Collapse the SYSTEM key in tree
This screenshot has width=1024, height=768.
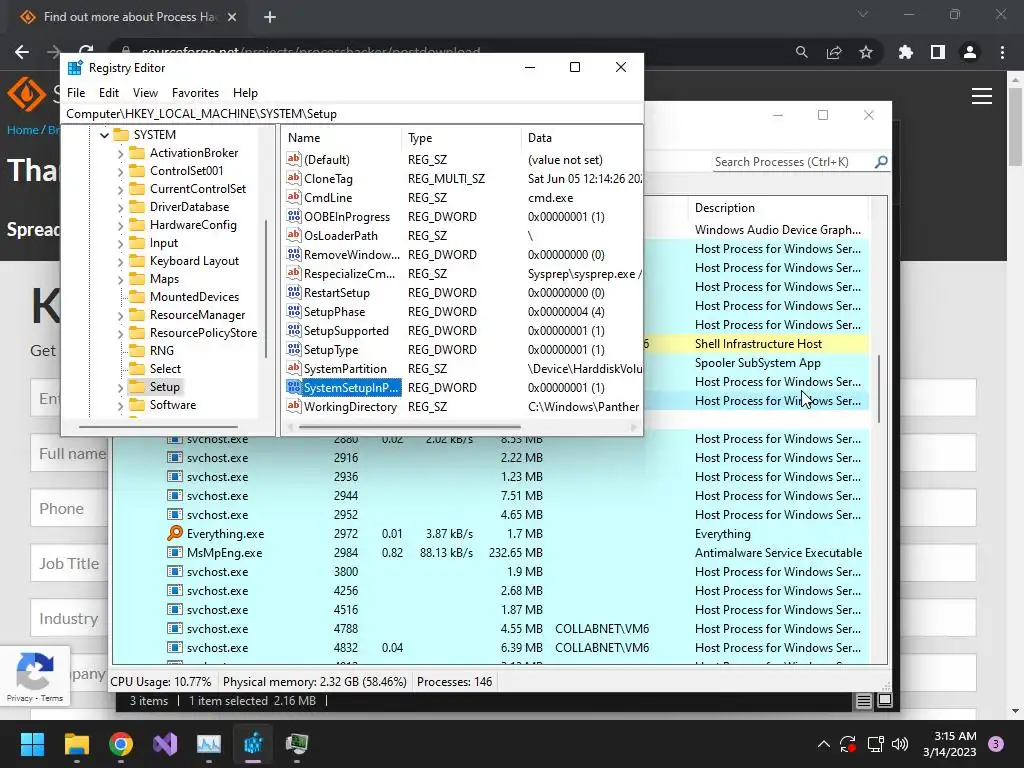(x=104, y=135)
